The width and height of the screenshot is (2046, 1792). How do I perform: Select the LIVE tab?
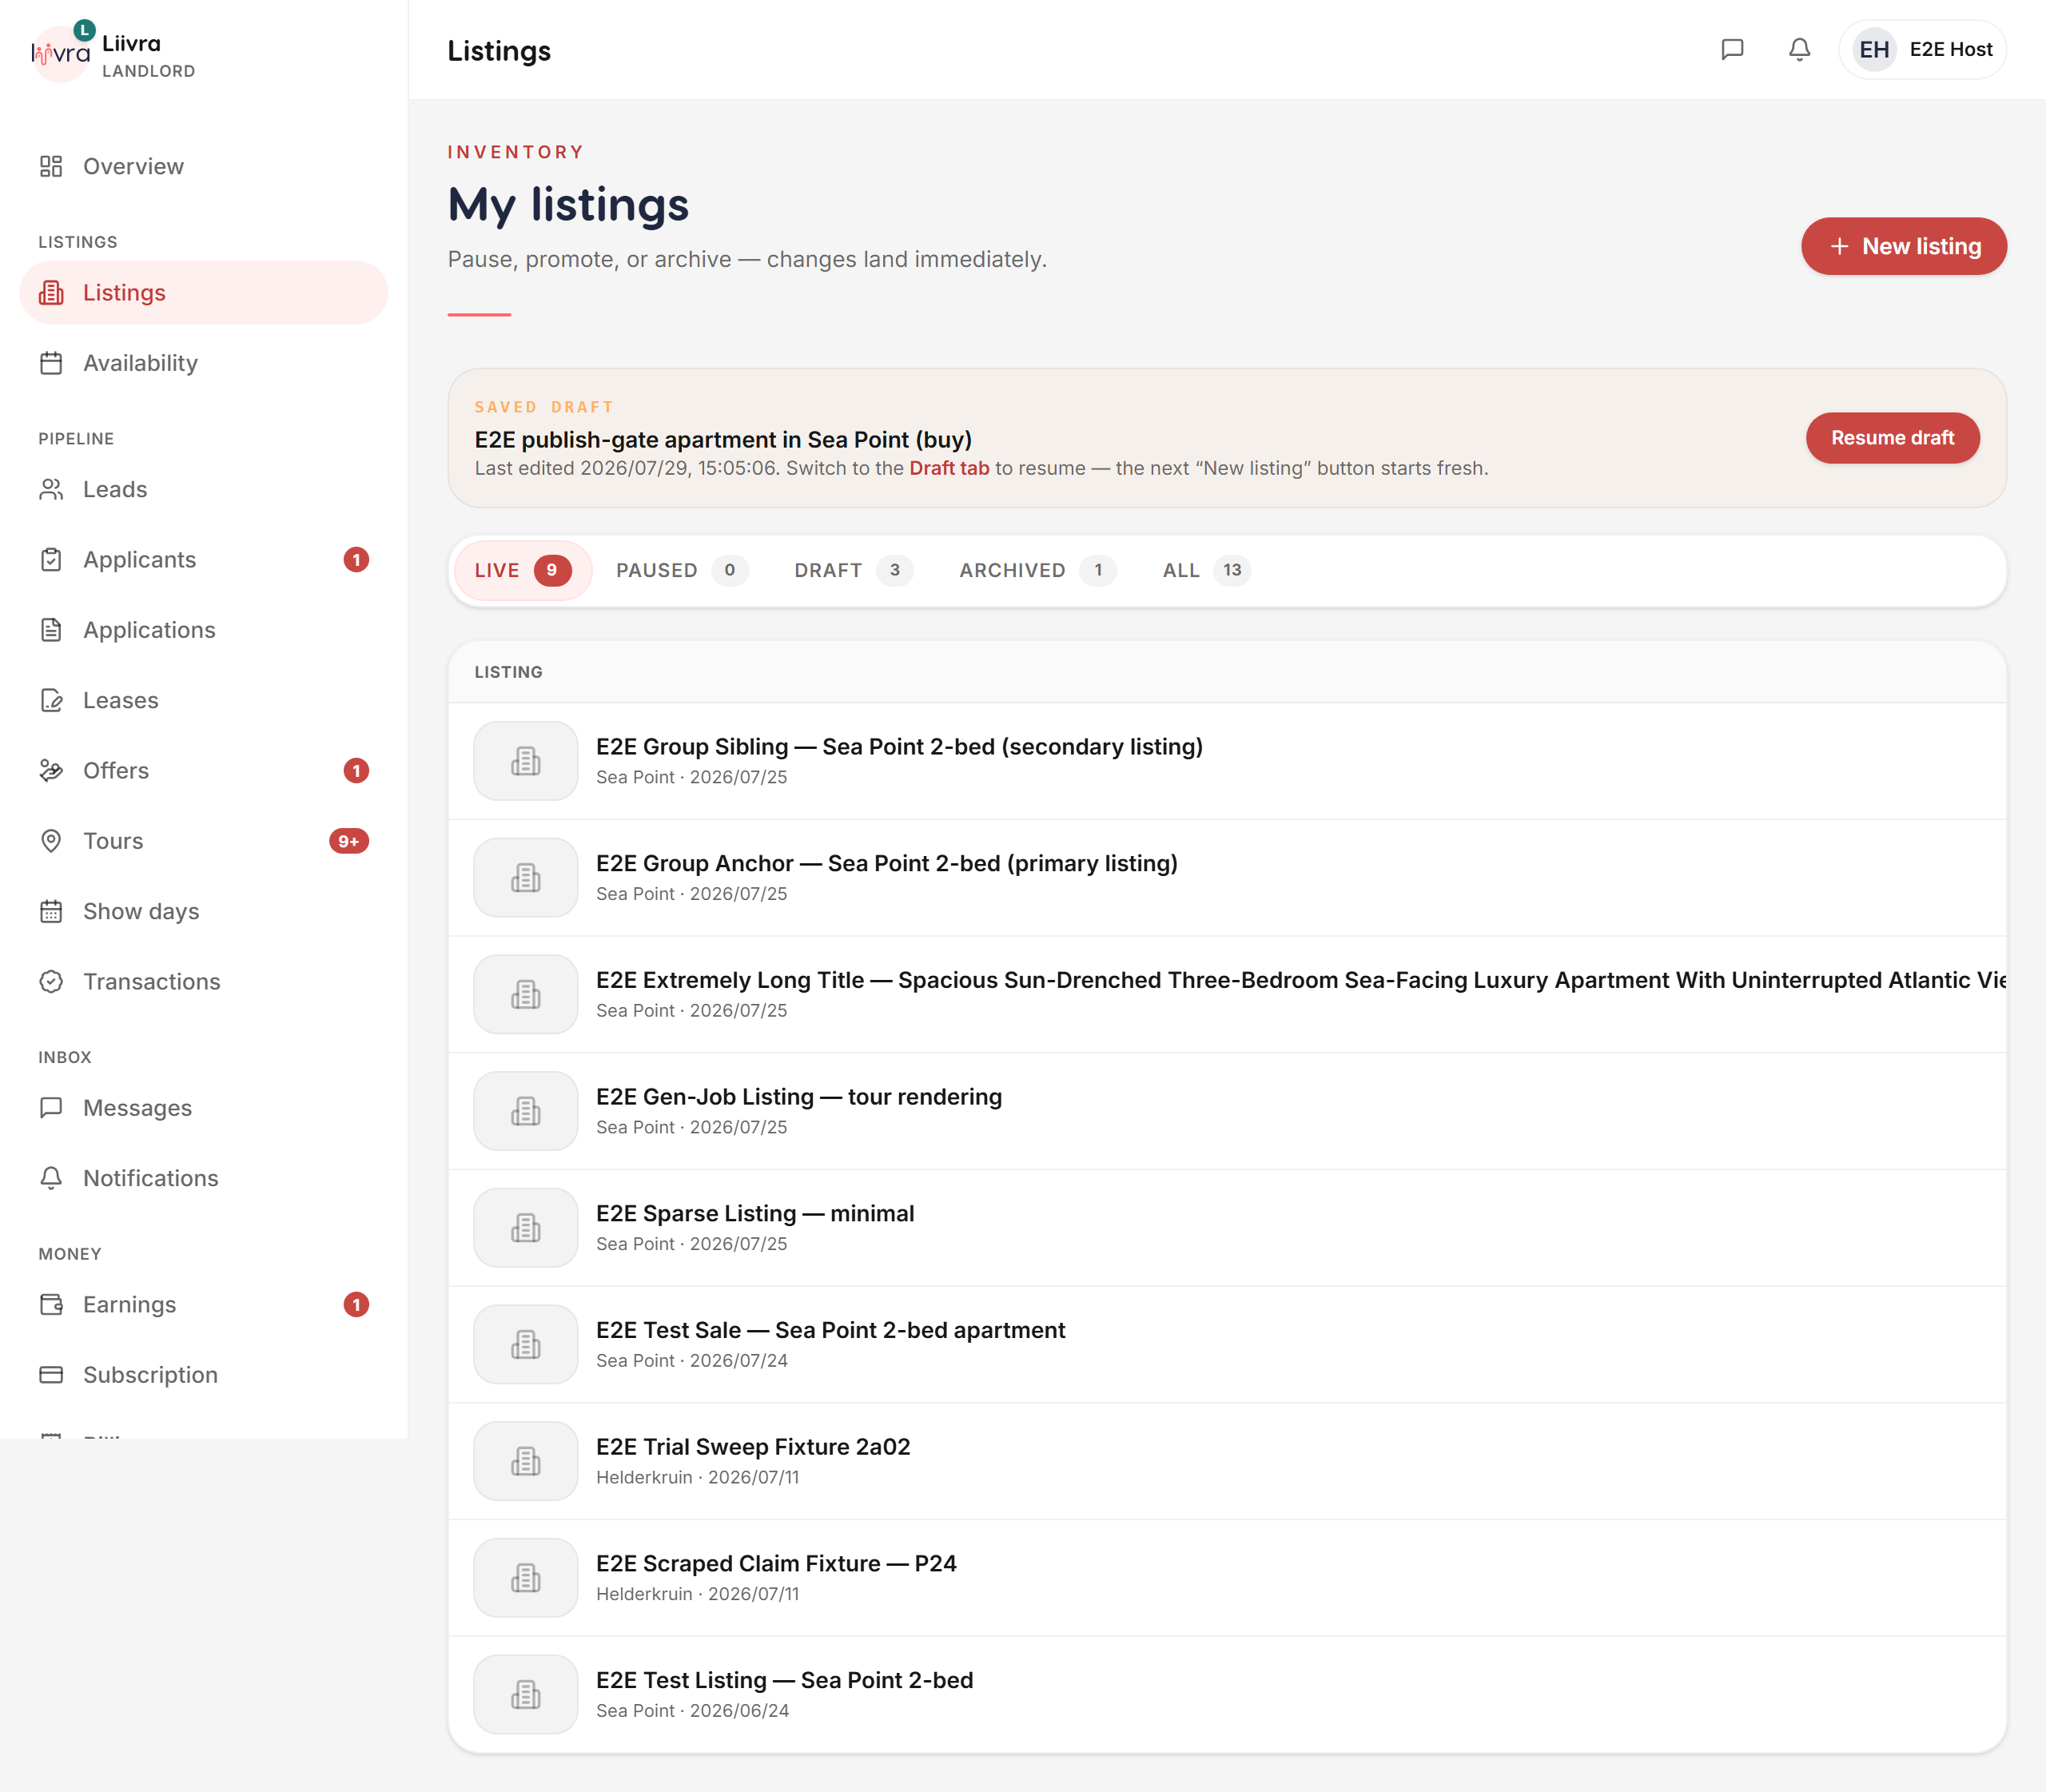pyautogui.click(x=522, y=570)
